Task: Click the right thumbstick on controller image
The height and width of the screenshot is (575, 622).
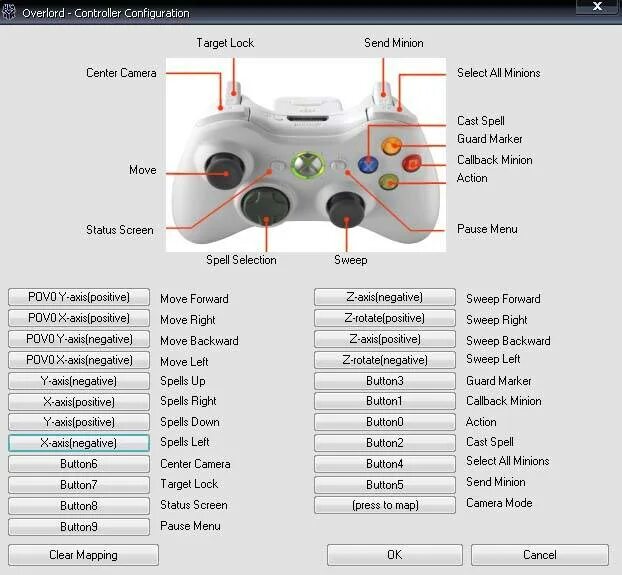Action: (x=345, y=210)
